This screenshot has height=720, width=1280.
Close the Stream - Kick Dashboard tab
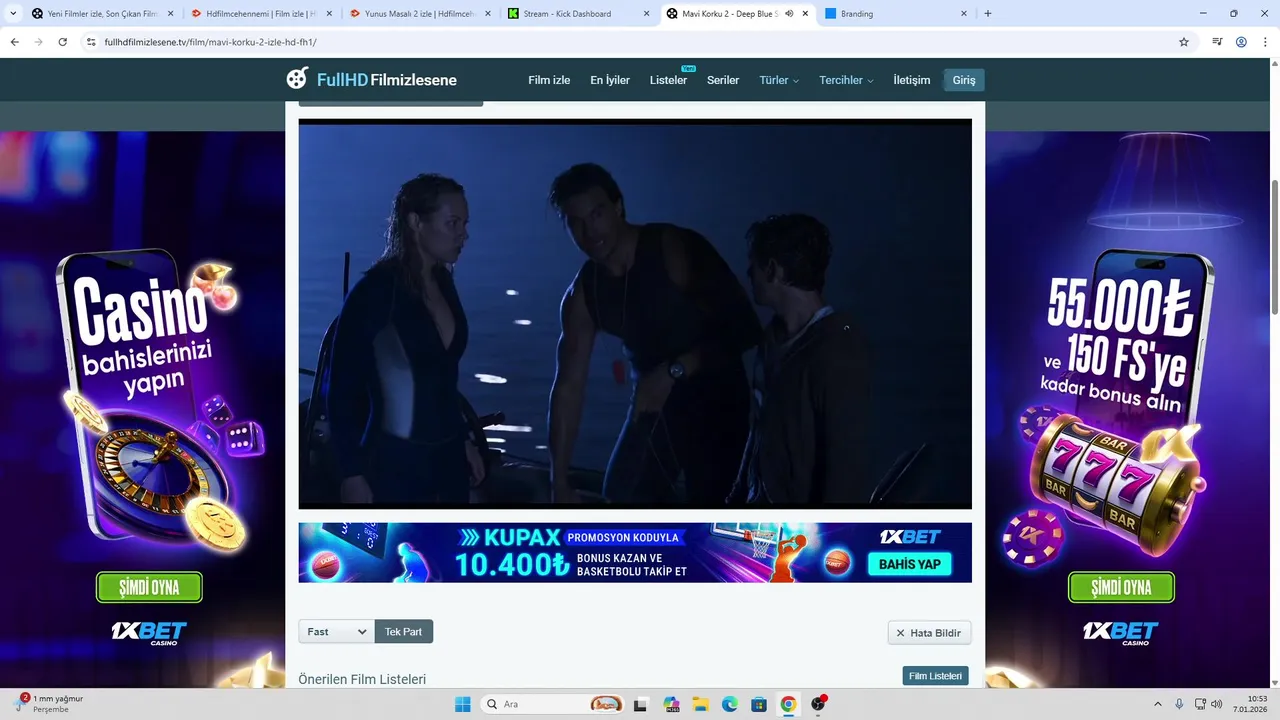[x=646, y=14]
